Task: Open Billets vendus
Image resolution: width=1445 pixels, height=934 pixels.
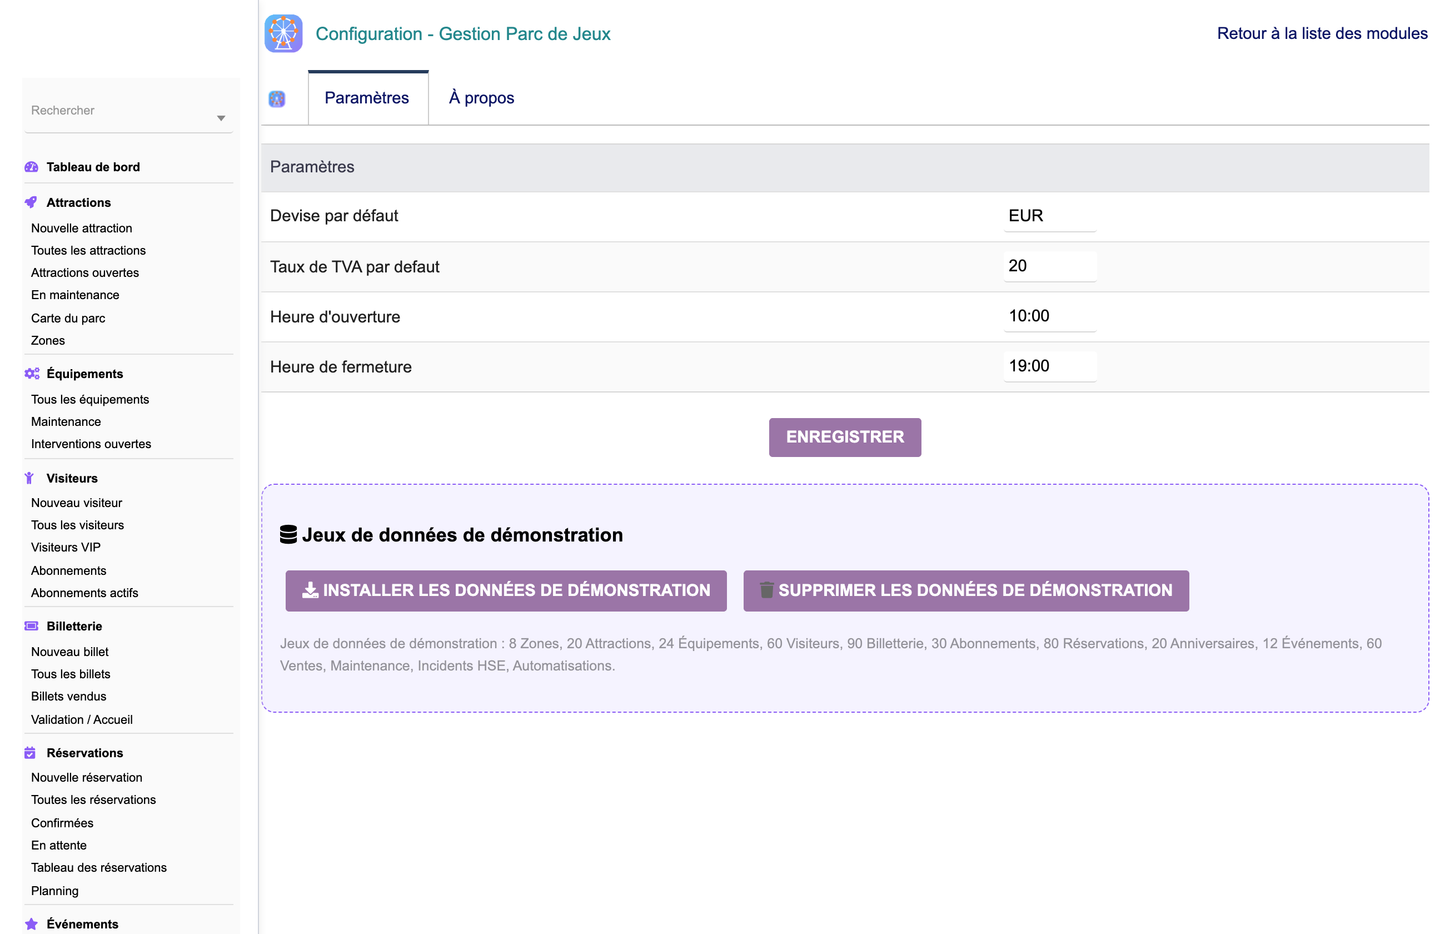Action: pos(69,697)
